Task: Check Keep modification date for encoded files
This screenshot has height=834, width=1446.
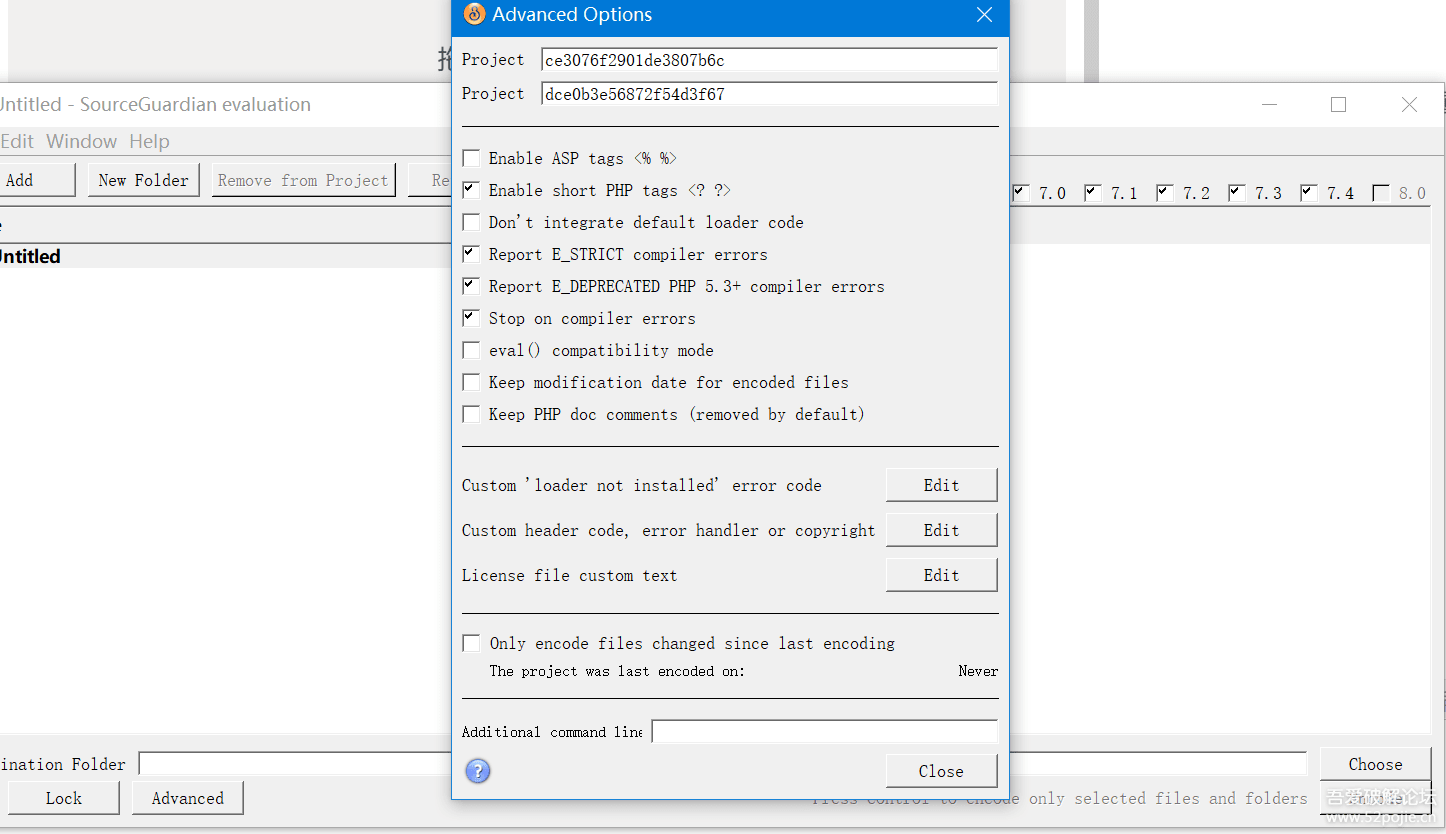Action: point(471,382)
